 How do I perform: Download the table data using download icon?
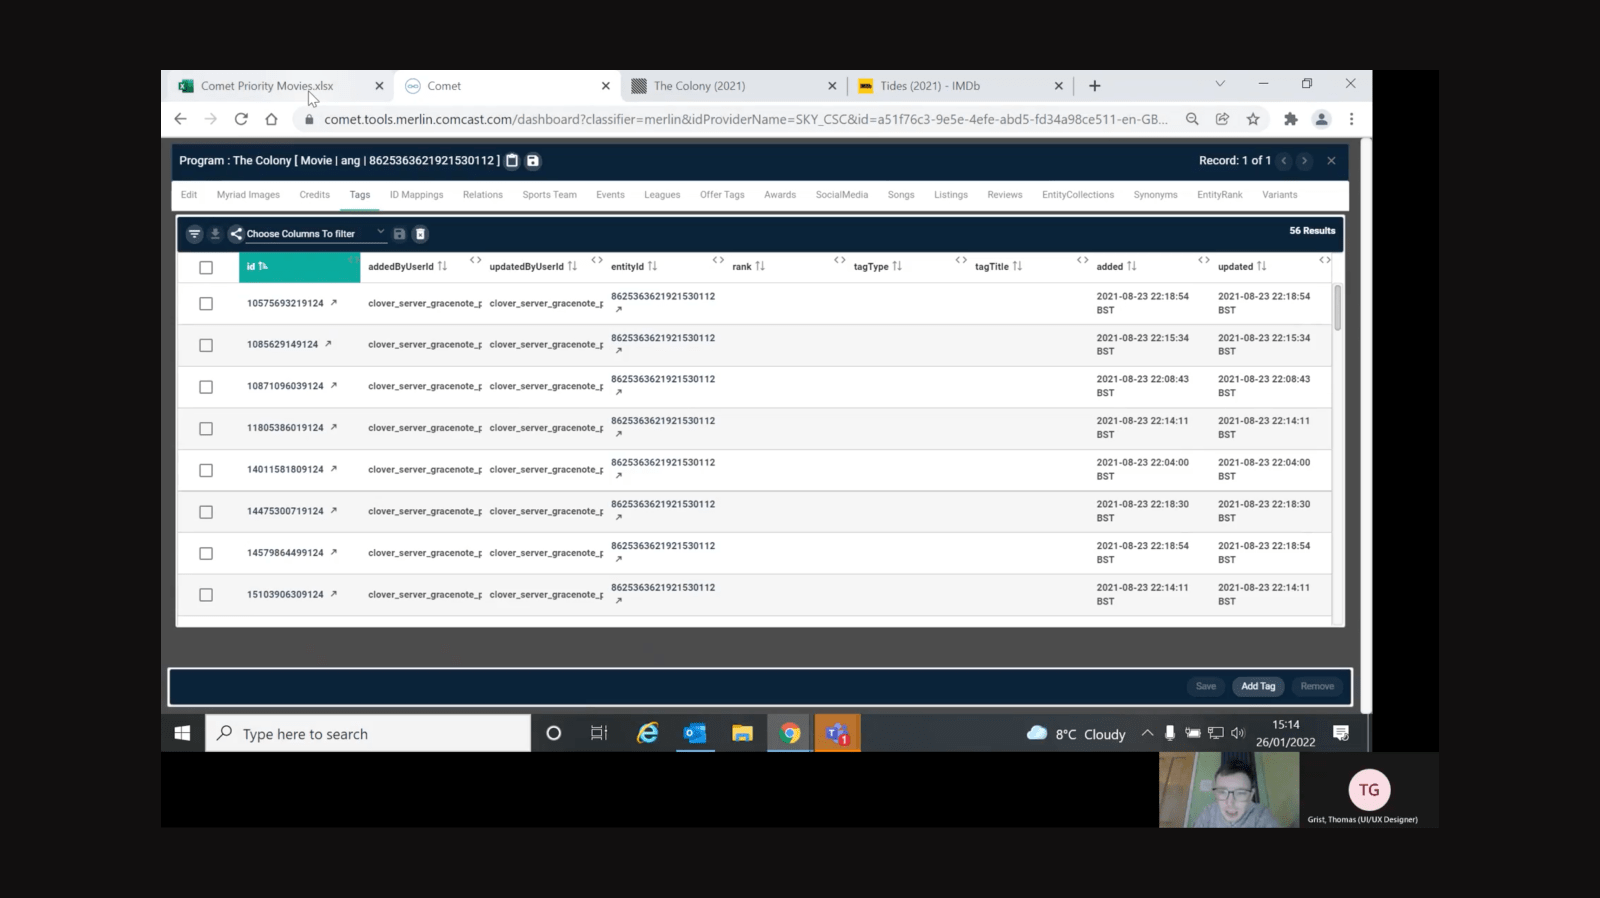tap(215, 234)
